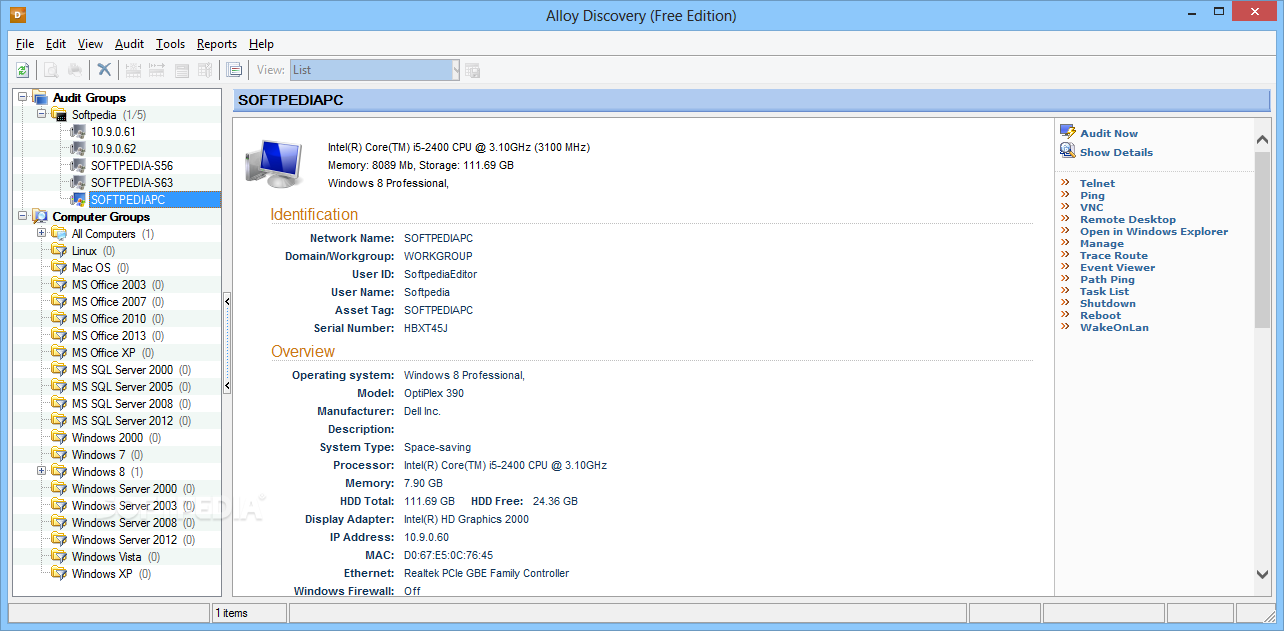Select Windows Server 2008 group
The height and width of the screenshot is (631, 1284).
point(124,523)
